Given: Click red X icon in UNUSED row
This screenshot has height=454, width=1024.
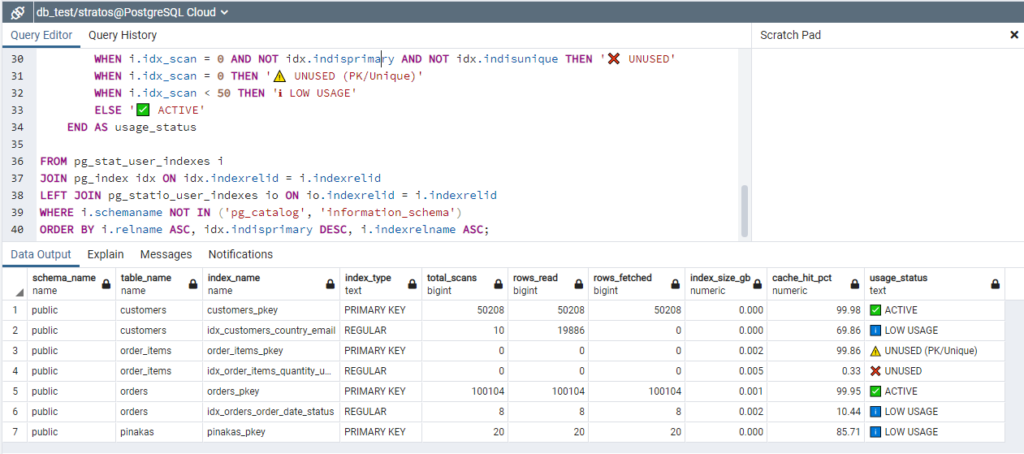Looking at the screenshot, I should click(876, 371).
